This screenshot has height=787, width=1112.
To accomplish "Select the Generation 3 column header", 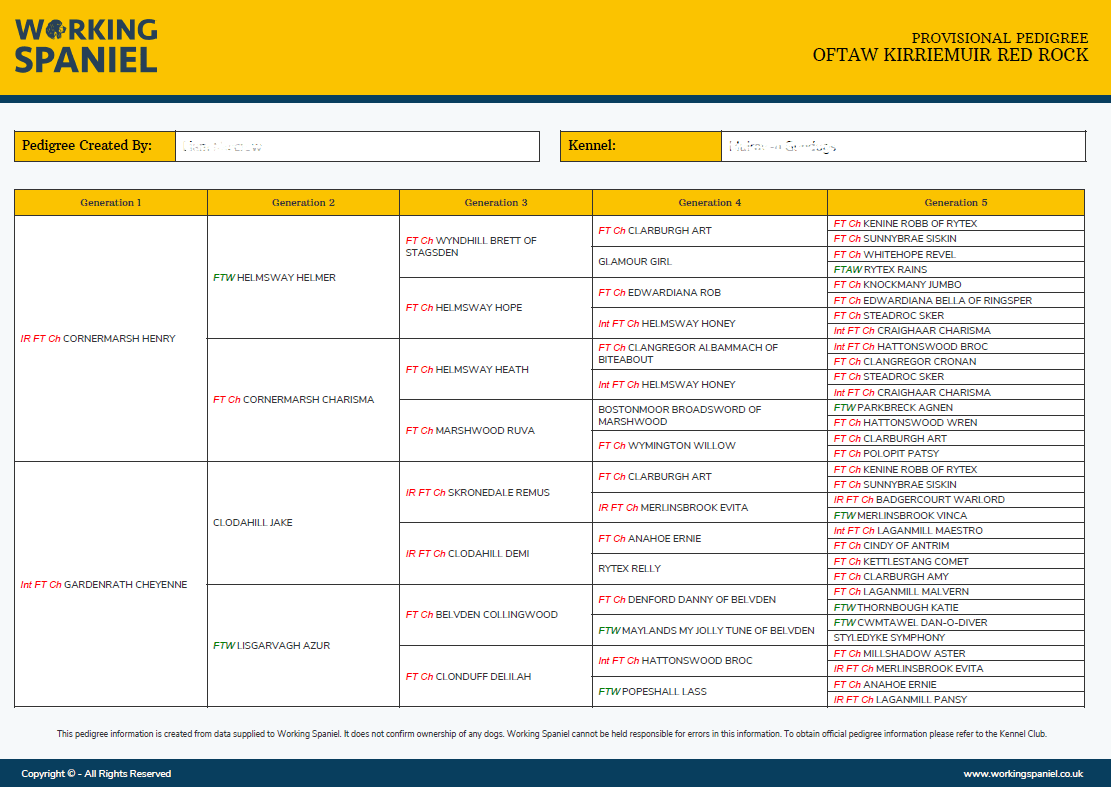I will [x=496, y=203].
